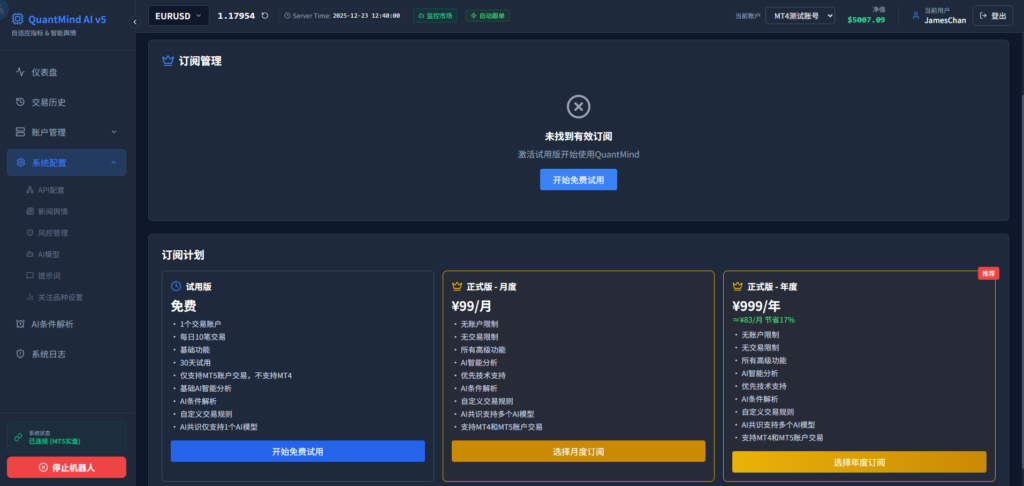
Task: Toggle the 监控市场 market monitoring badge
Action: pyautogui.click(x=434, y=16)
